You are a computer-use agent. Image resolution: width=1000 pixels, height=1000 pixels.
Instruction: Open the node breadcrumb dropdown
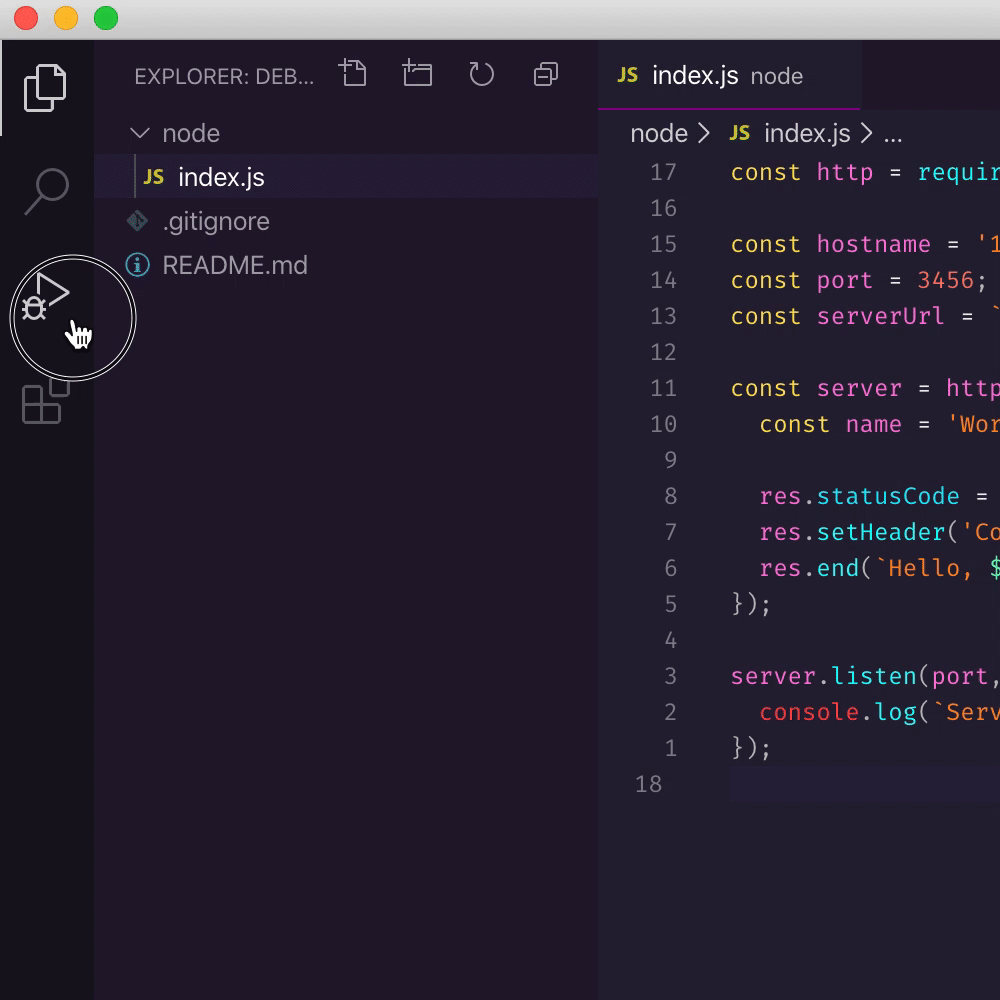point(659,132)
